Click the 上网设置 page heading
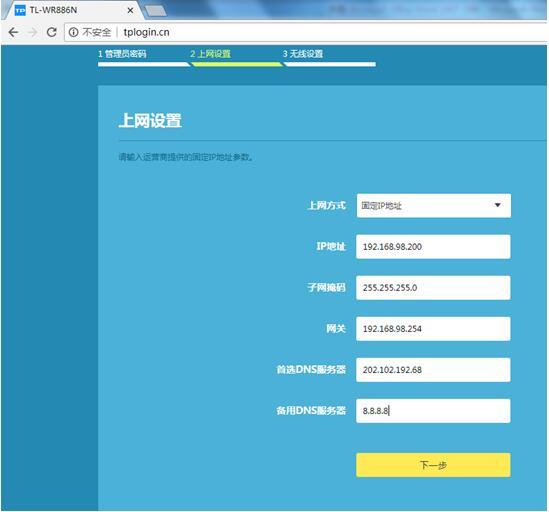The image size is (549, 512). click(150, 120)
